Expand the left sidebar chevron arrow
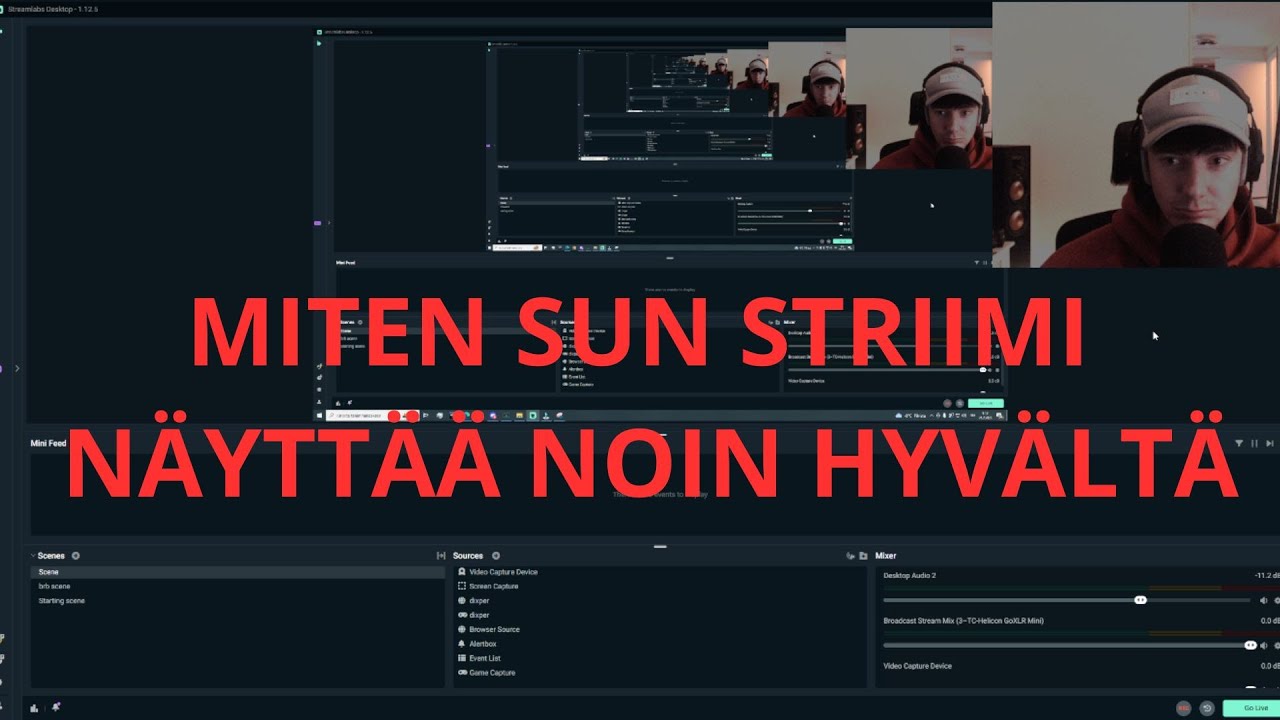Image resolution: width=1280 pixels, height=720 pixels. pos(16,369)
